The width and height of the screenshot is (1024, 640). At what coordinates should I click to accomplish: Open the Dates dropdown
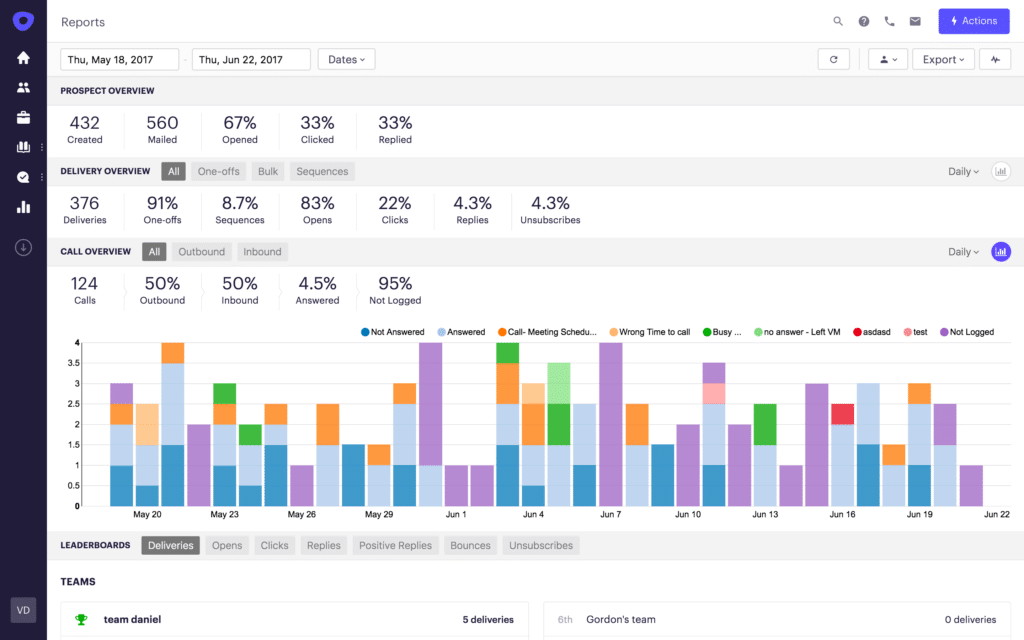[345, 58]
